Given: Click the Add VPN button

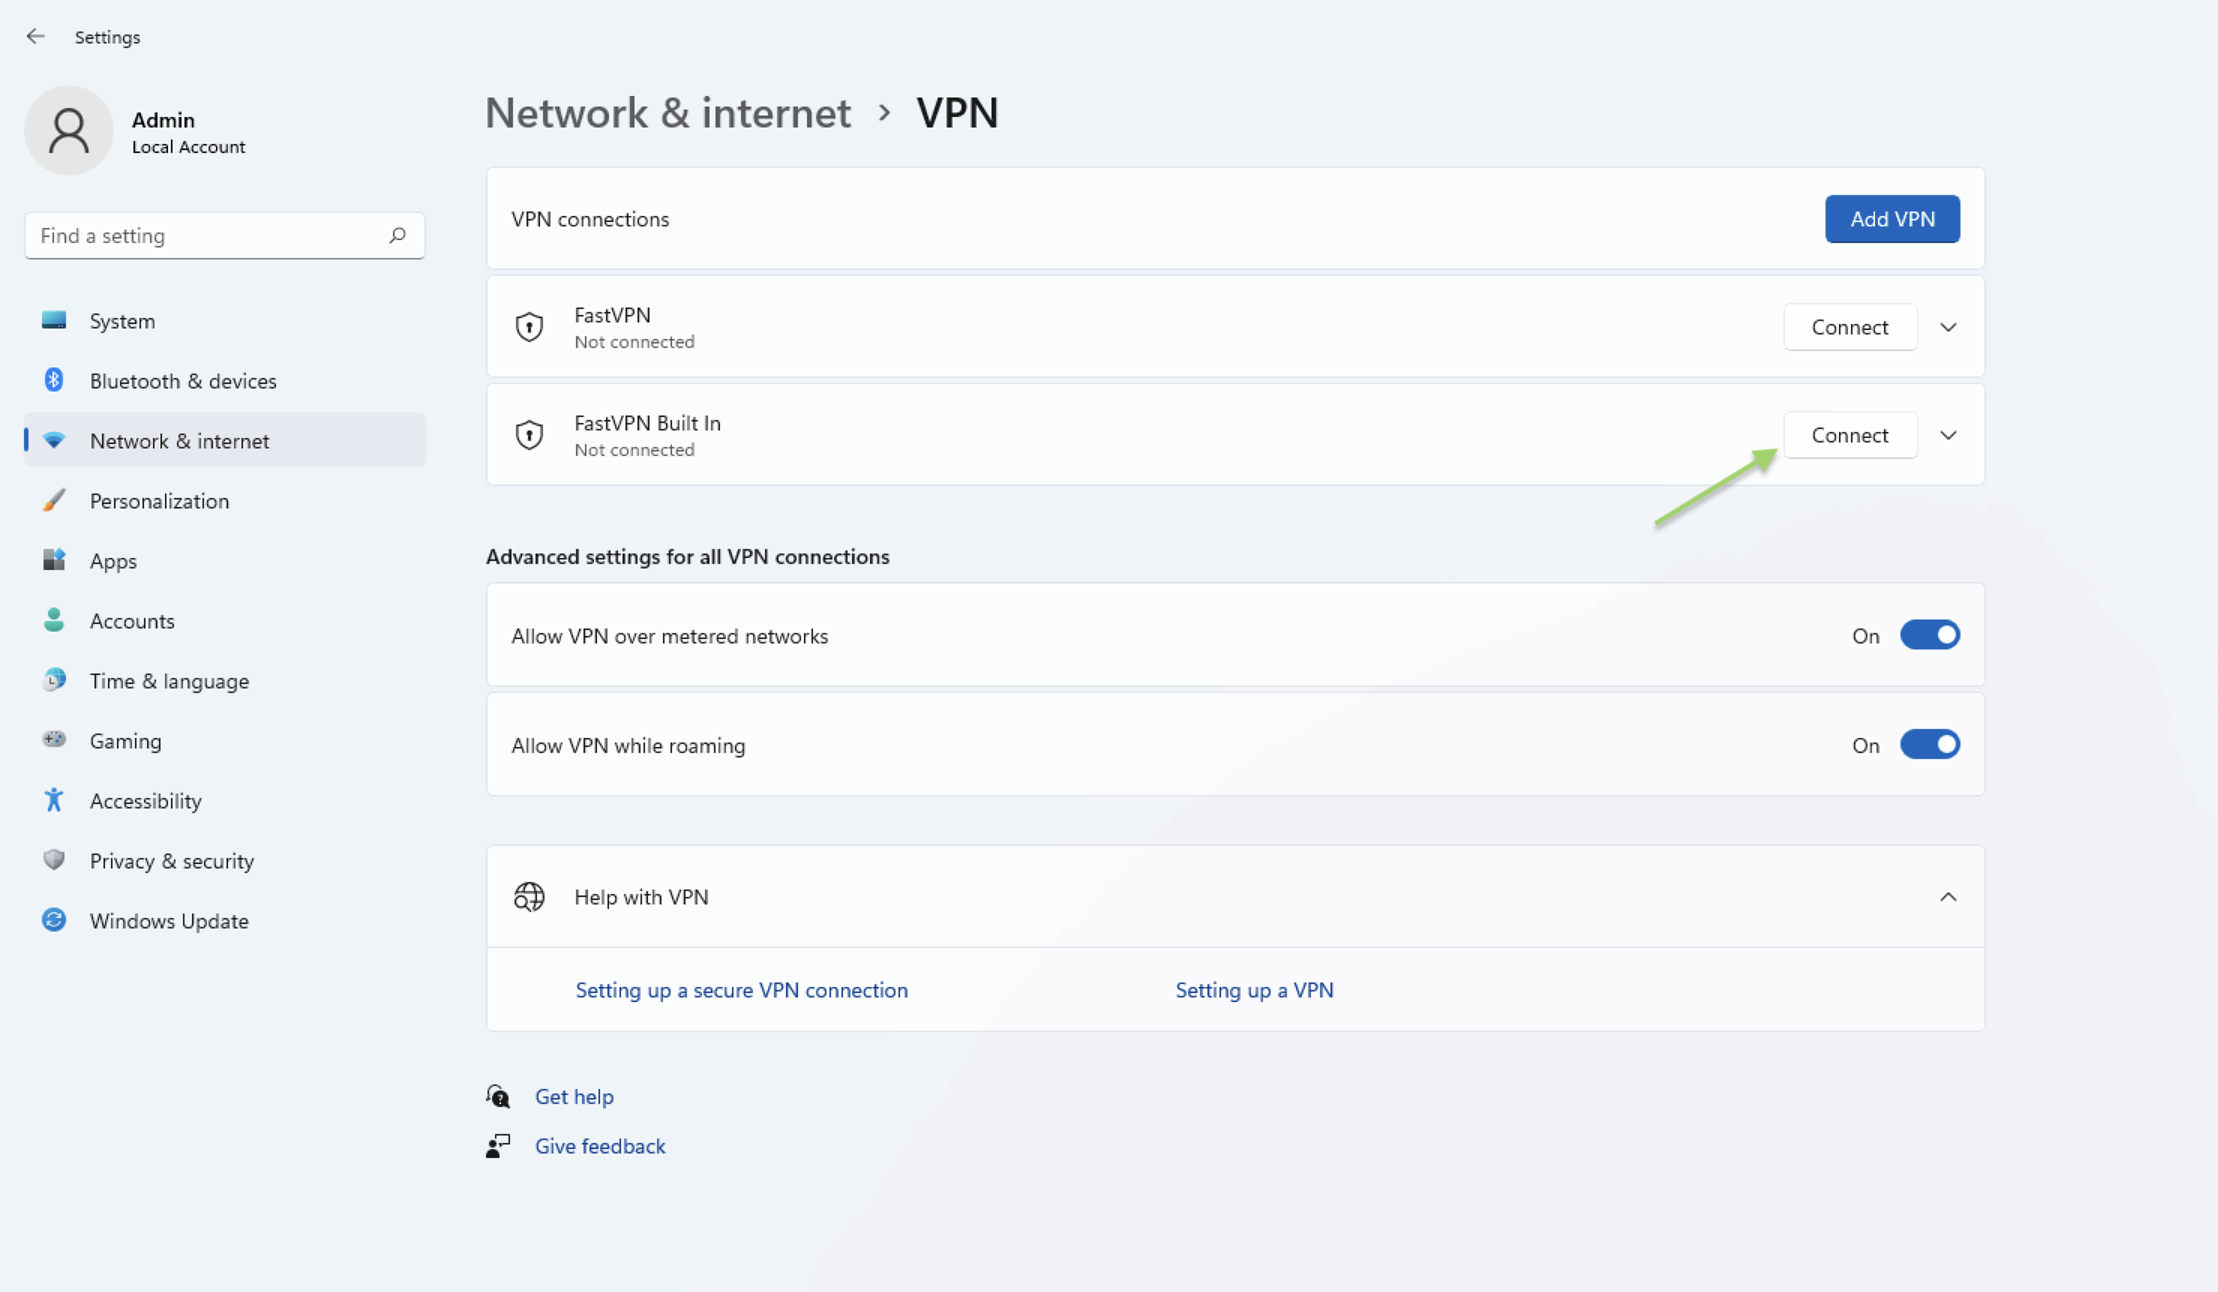Looking at the screenshot, I should coord(1892,219).
